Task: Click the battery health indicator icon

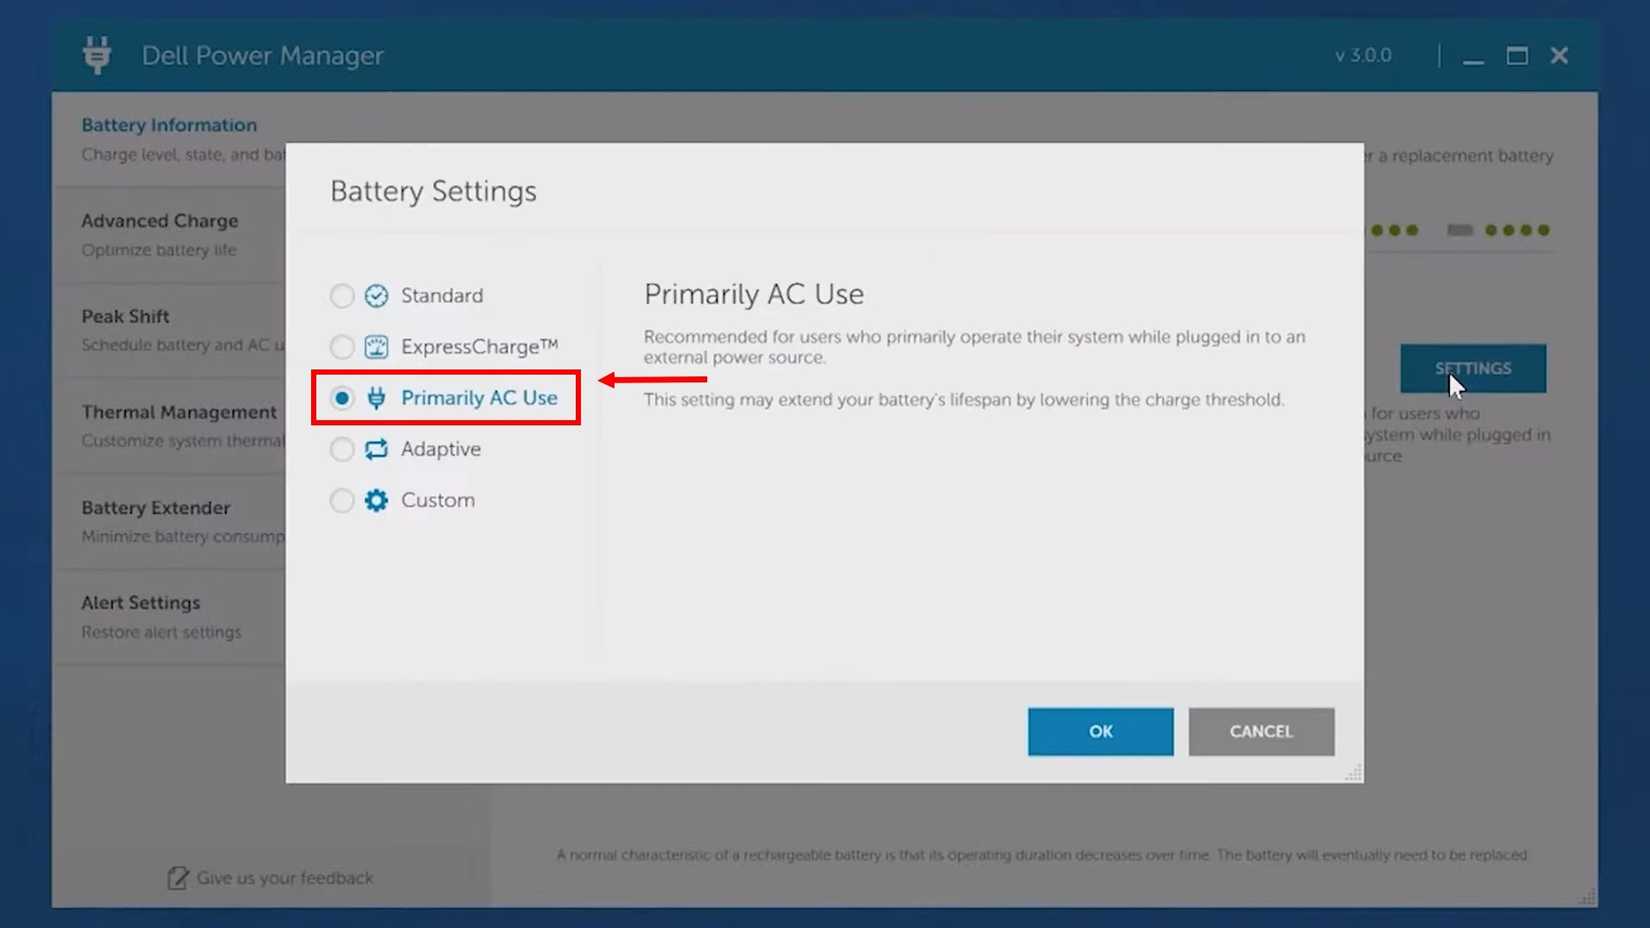Action: tap(1459, 230)
